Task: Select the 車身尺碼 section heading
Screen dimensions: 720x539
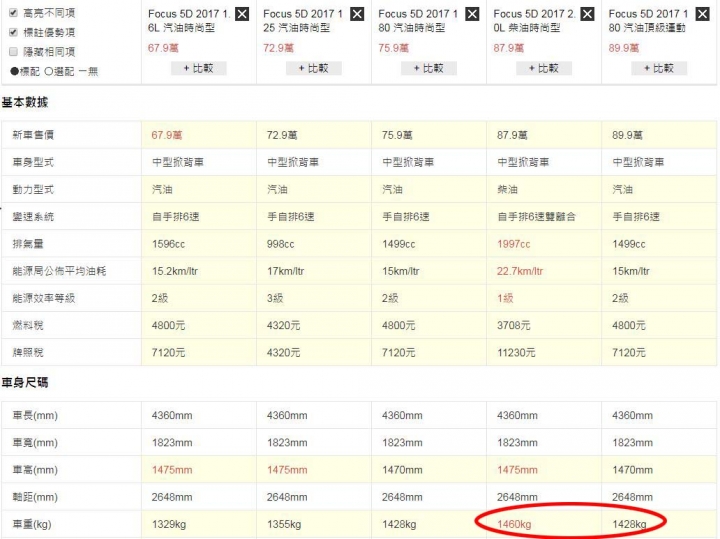Action: [25, 382]
